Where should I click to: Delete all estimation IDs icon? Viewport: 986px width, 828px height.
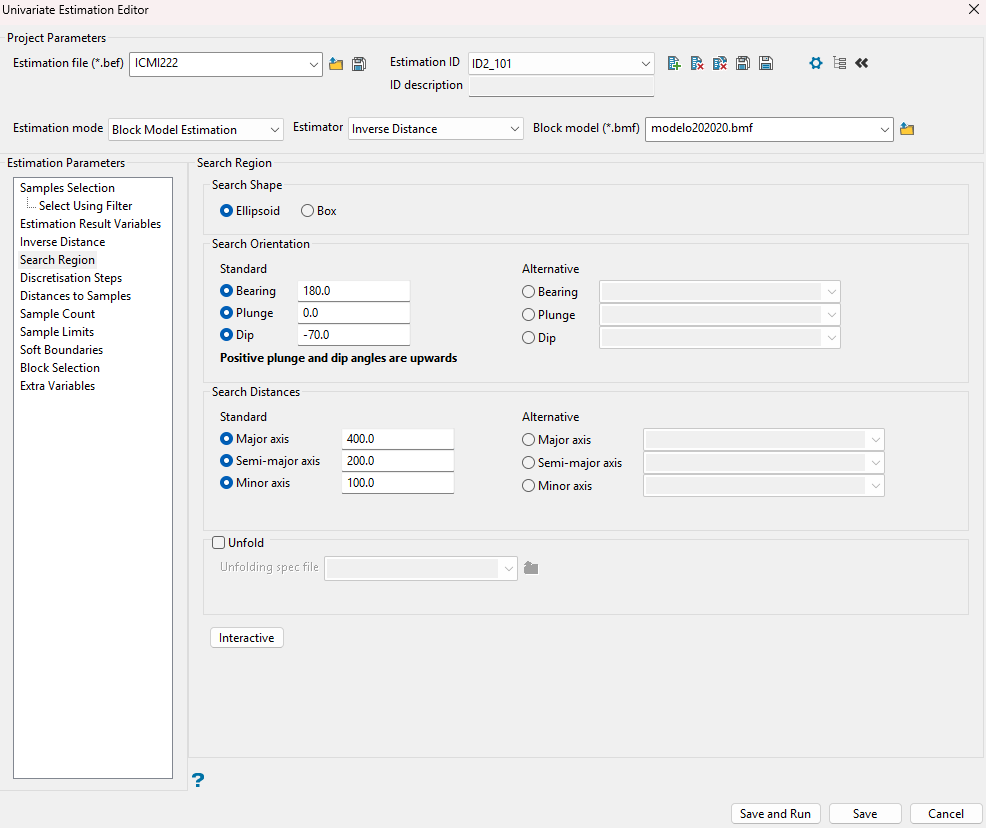[x=720, y=63]
